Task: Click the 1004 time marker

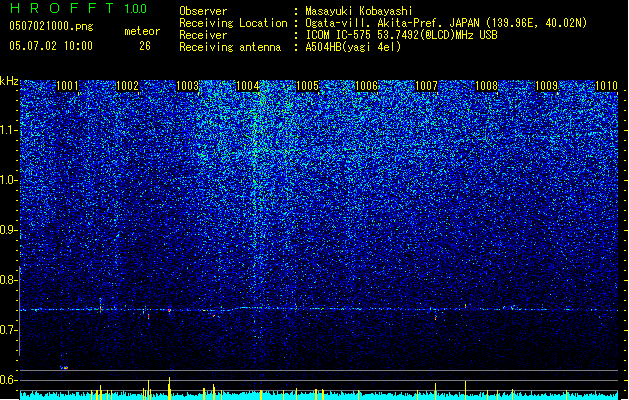Action: point(248,86)
